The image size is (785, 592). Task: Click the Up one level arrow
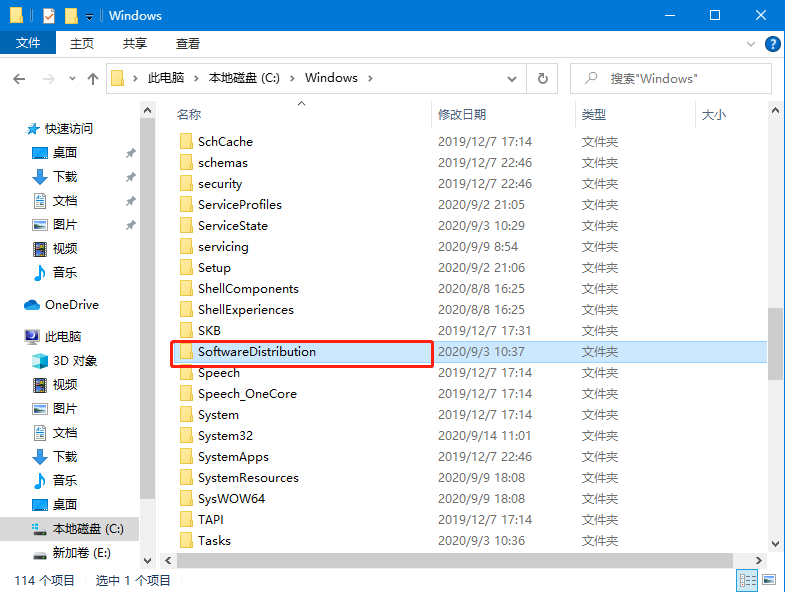93,79
